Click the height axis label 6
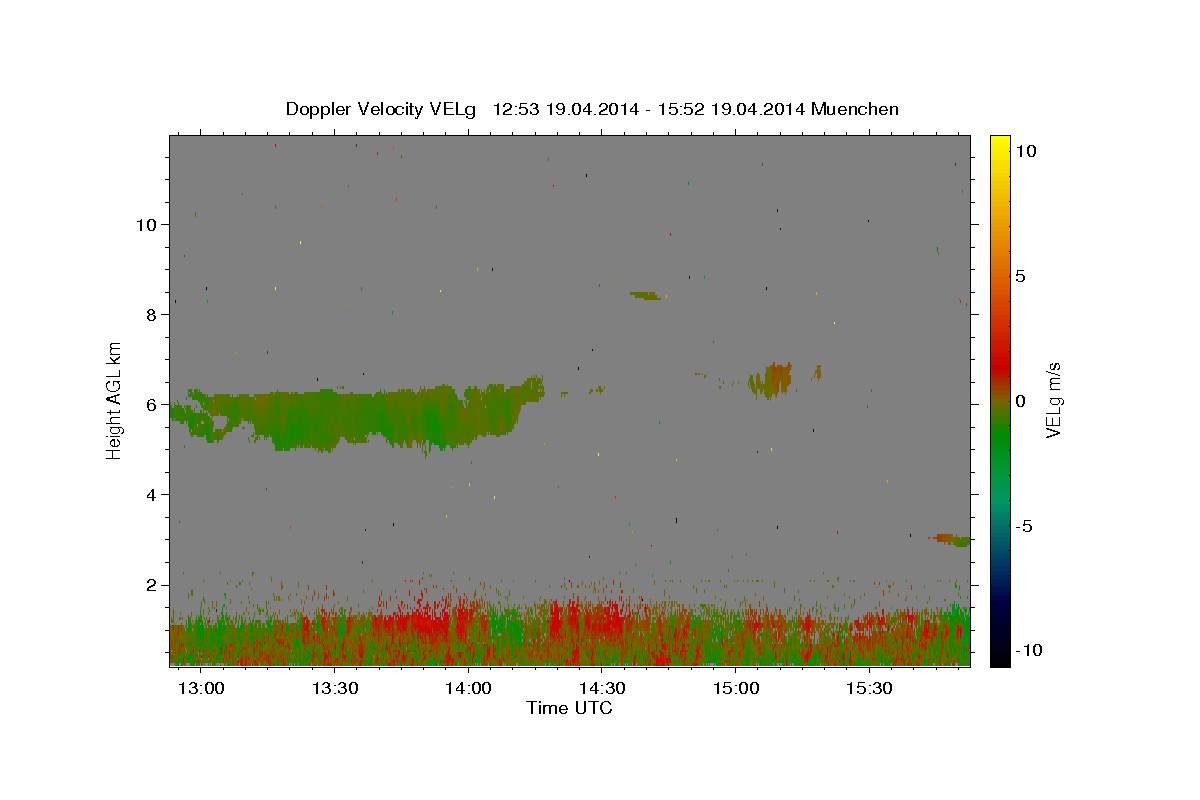Screen dimensions: 1200x800 coord(153,404)
